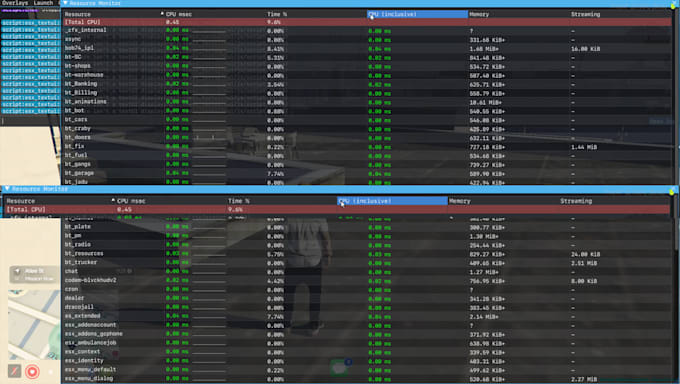Screen dimensions: 680x384
Task: Click the red heart health icon
Action: coord(32,371)
